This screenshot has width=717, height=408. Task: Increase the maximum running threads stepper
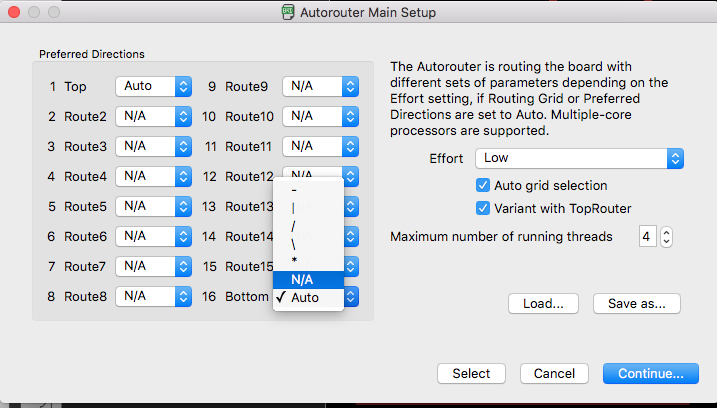coord(667,232)
